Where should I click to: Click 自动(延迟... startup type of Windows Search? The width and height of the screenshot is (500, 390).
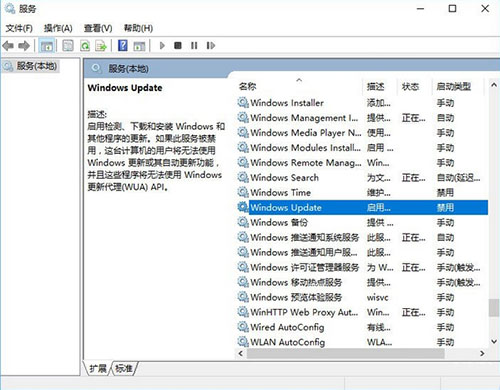(x=459, y=178)
